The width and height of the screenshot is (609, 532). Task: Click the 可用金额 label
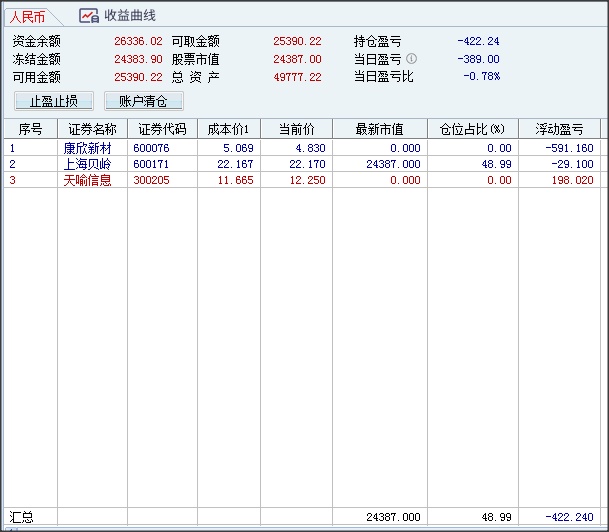37,77
